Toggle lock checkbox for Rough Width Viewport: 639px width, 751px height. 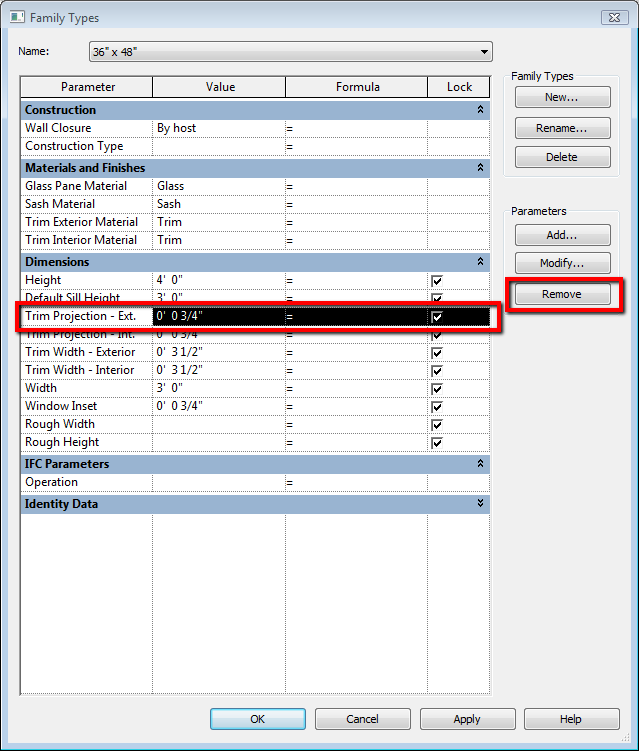coord(437,425)
